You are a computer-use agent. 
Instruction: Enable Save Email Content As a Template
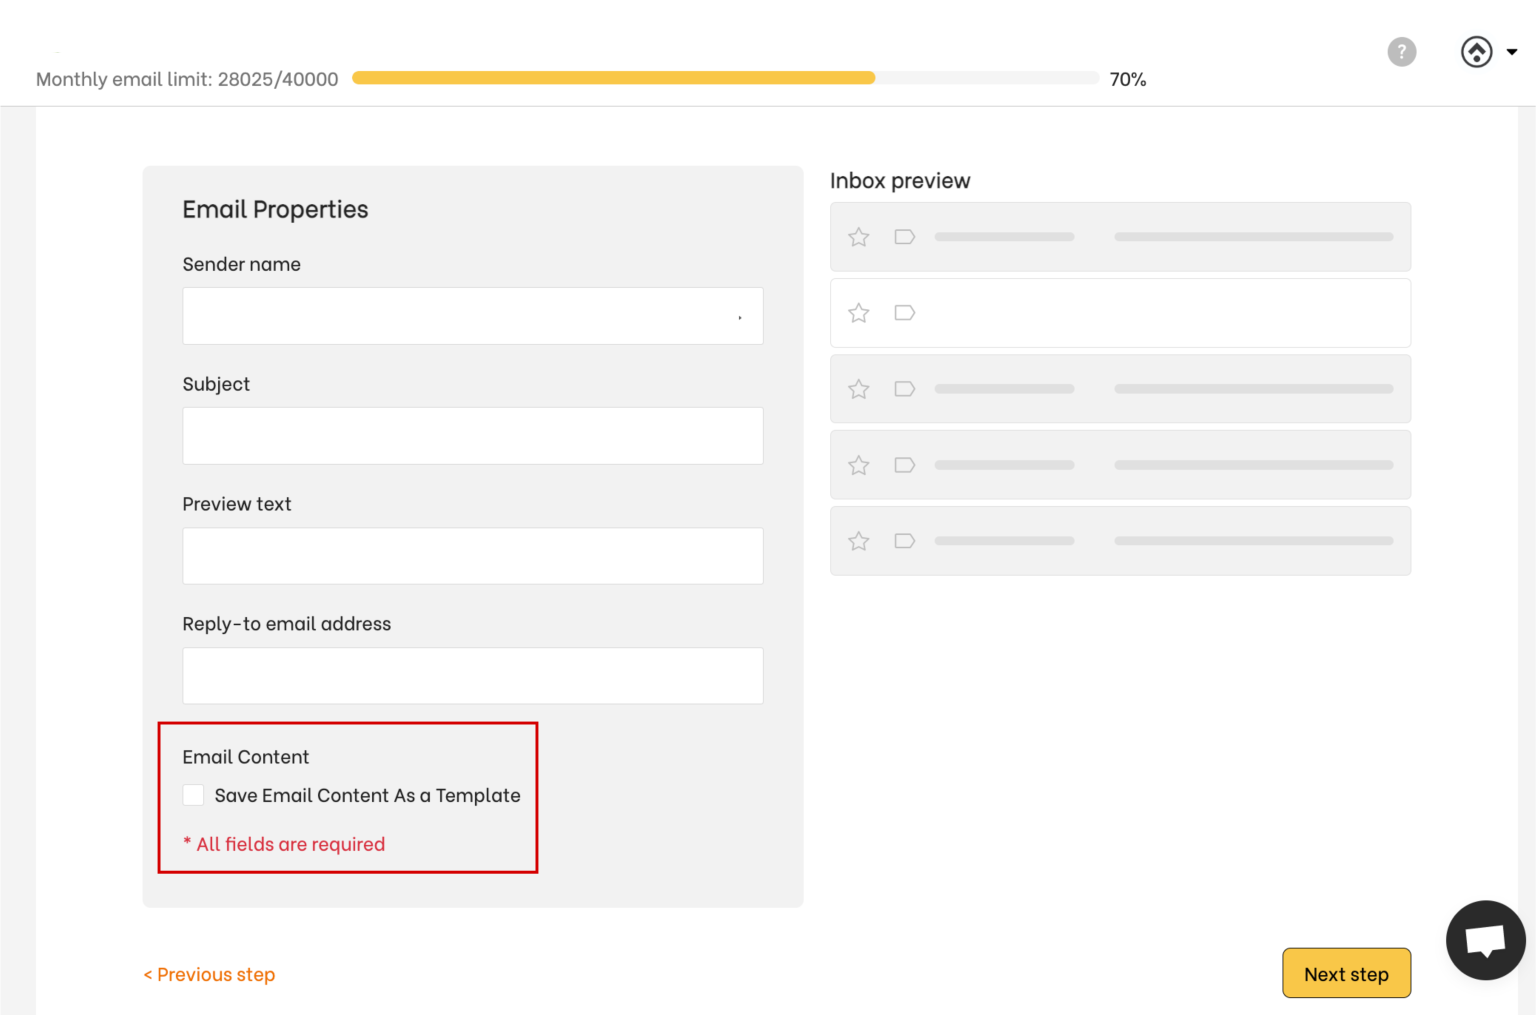pyautogui.click(x=193, y=794)
